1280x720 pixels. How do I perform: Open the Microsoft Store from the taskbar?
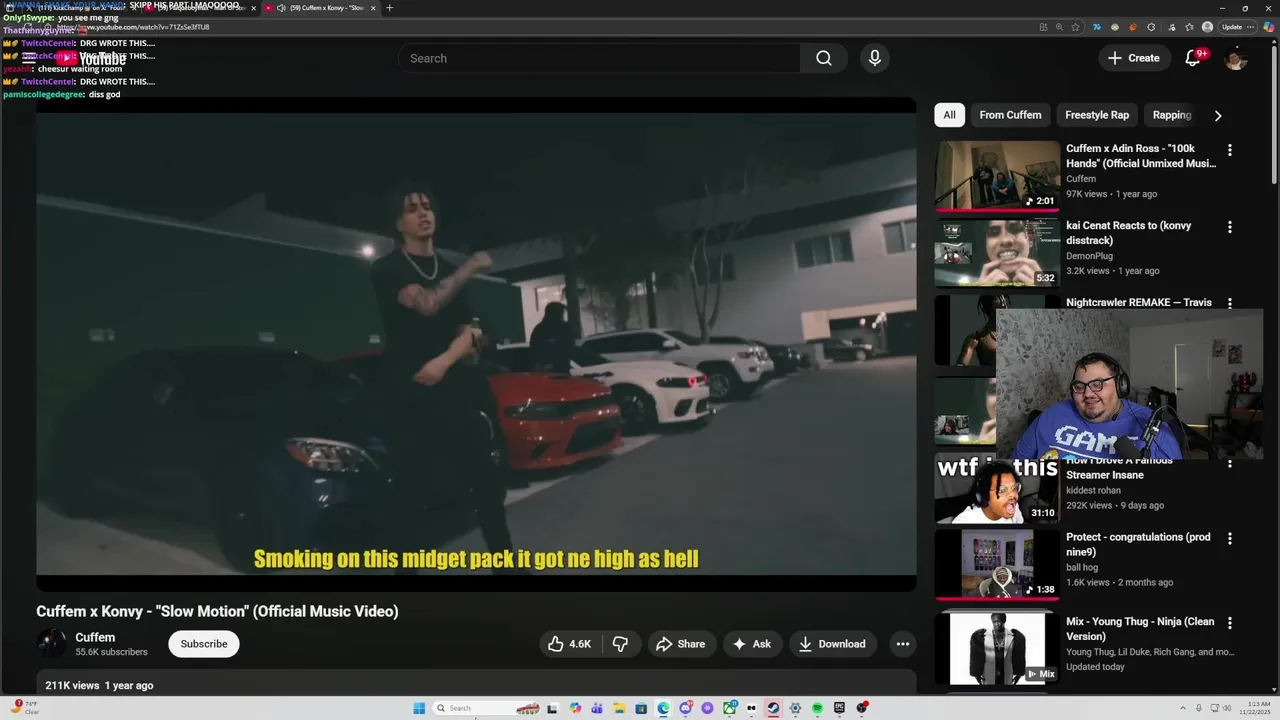641,708
